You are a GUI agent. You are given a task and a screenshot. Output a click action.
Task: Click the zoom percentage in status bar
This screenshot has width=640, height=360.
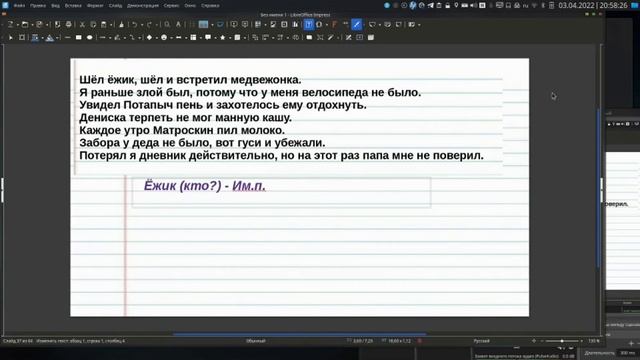click(x=593, y=341)
